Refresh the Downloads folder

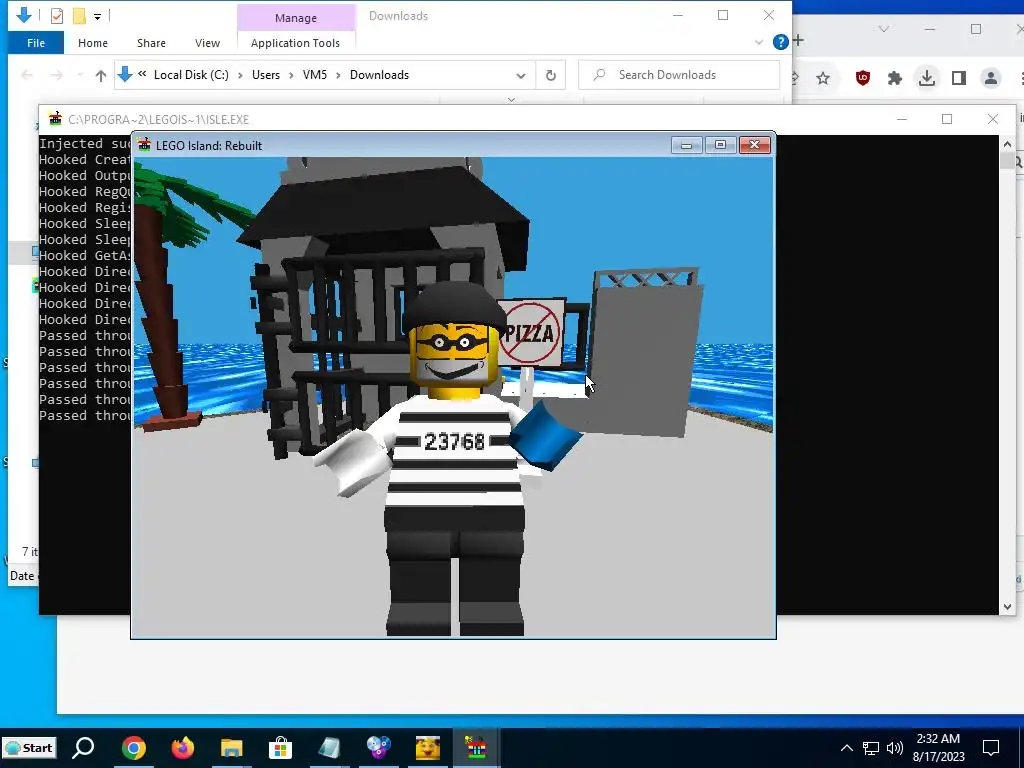coord(551,75)
